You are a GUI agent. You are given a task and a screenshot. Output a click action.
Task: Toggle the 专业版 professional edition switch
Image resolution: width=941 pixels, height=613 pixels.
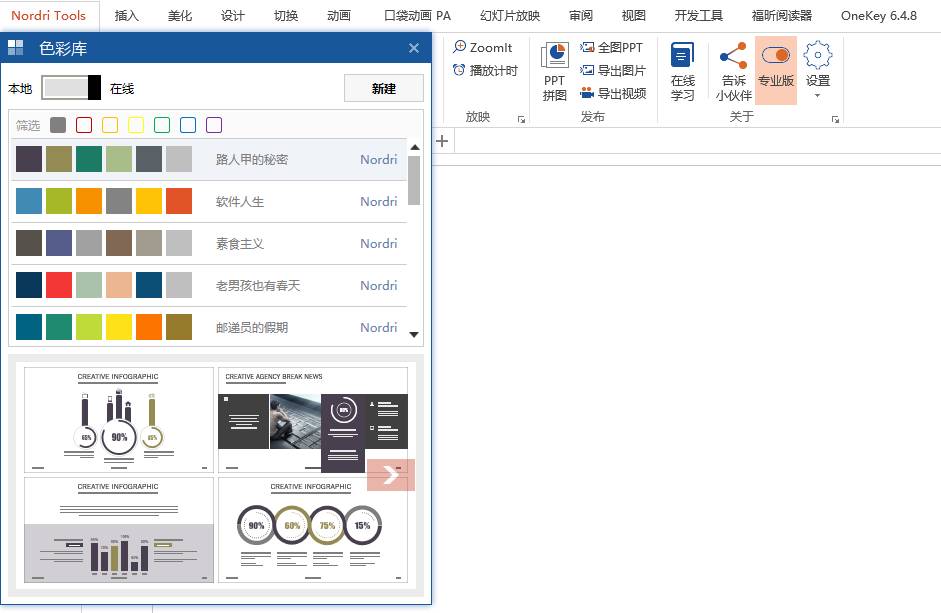click(x=776, y=70)
